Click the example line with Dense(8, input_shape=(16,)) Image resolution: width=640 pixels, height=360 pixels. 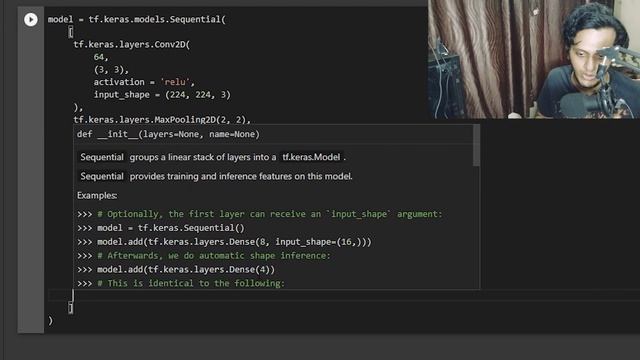pyautogui.click(x=224, y=242)
